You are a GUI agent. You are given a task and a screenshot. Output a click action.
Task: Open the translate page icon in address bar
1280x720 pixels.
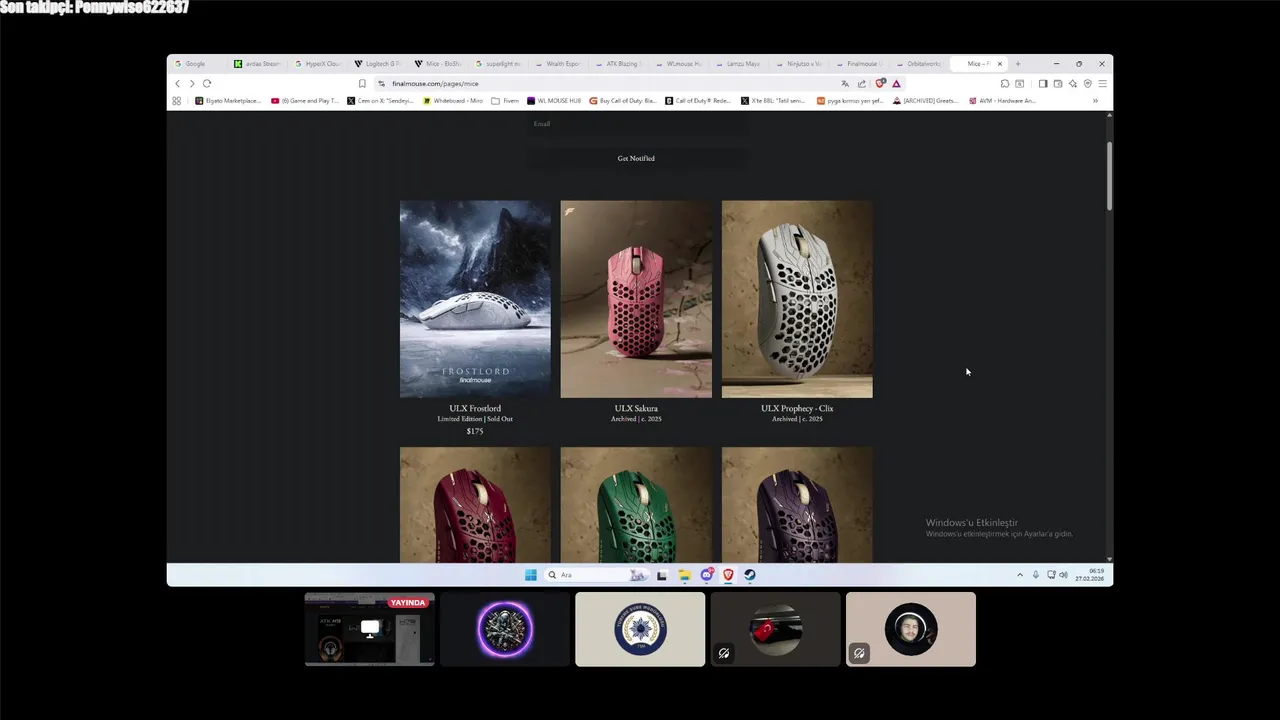845,84
